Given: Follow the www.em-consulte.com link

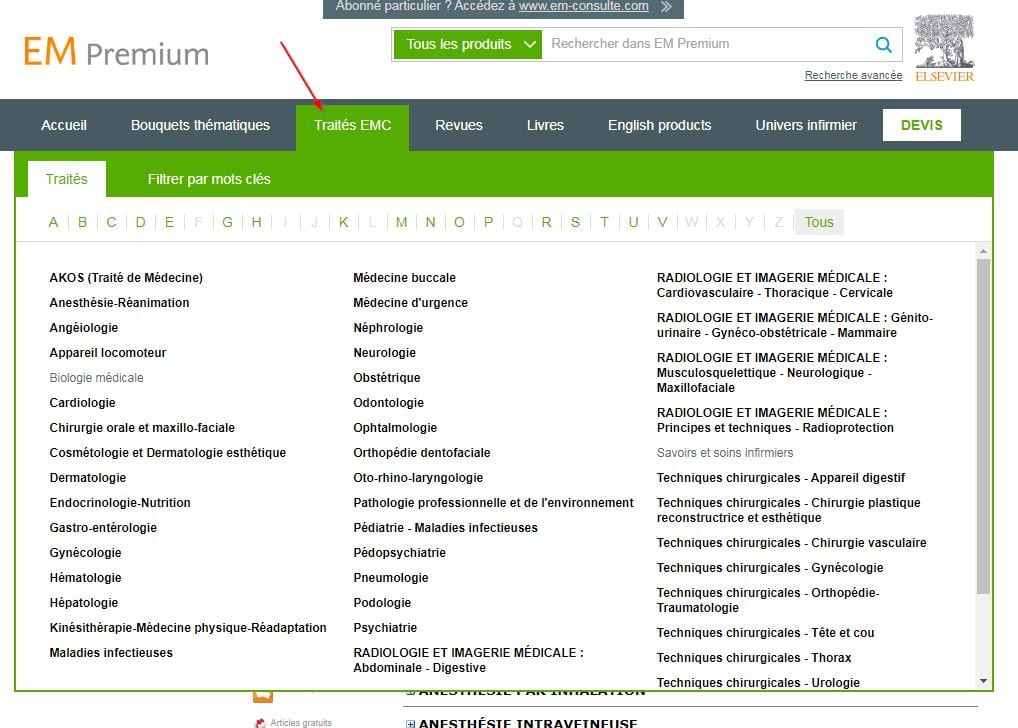Looking at the screenshot, I should click(583, 6).
